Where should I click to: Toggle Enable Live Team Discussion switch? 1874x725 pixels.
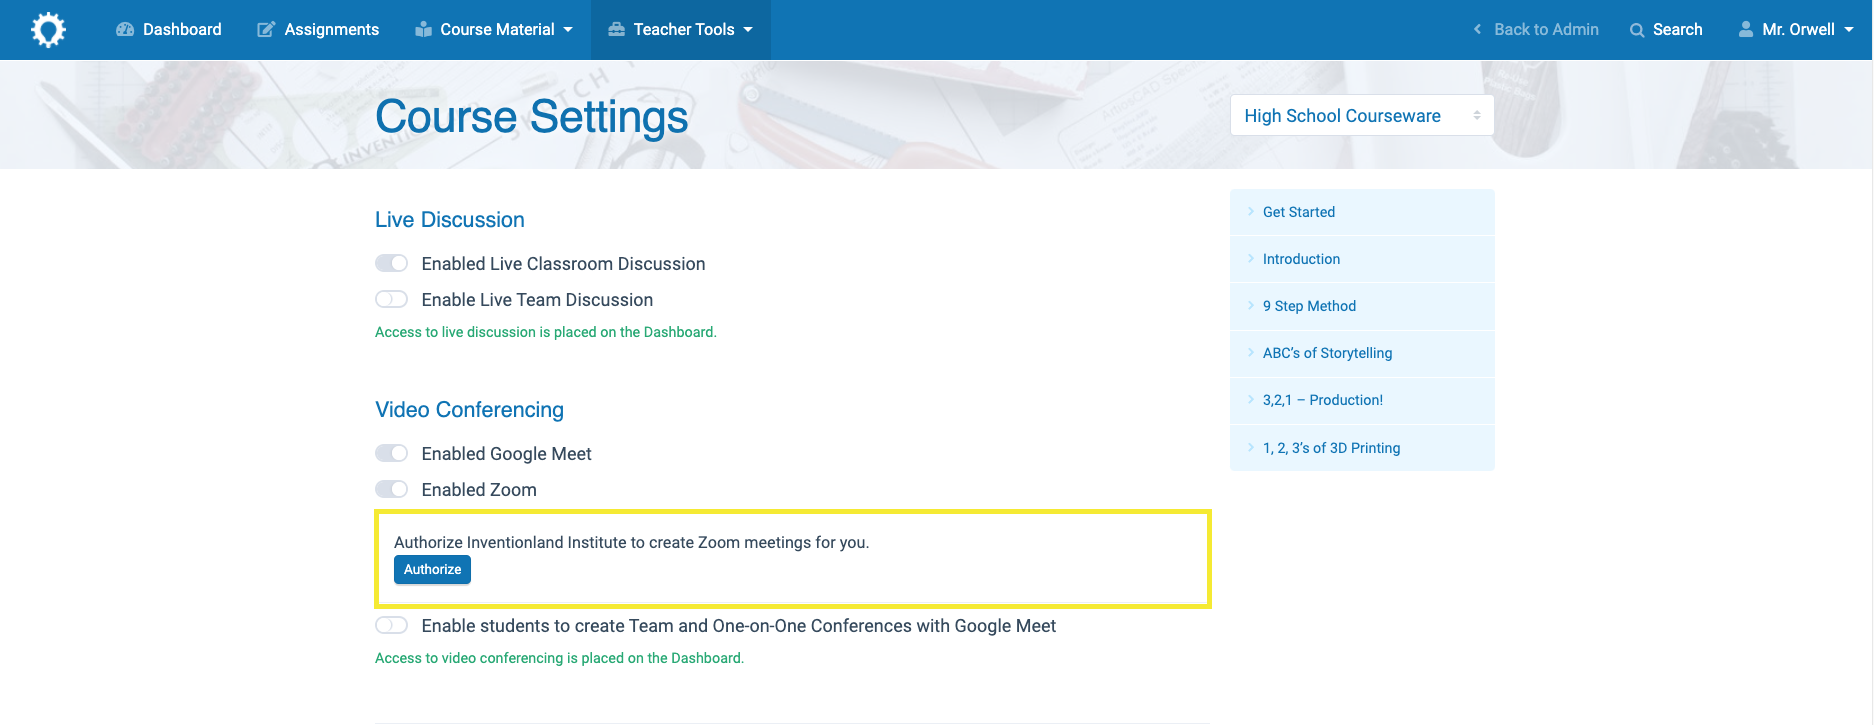pos(391,299)
